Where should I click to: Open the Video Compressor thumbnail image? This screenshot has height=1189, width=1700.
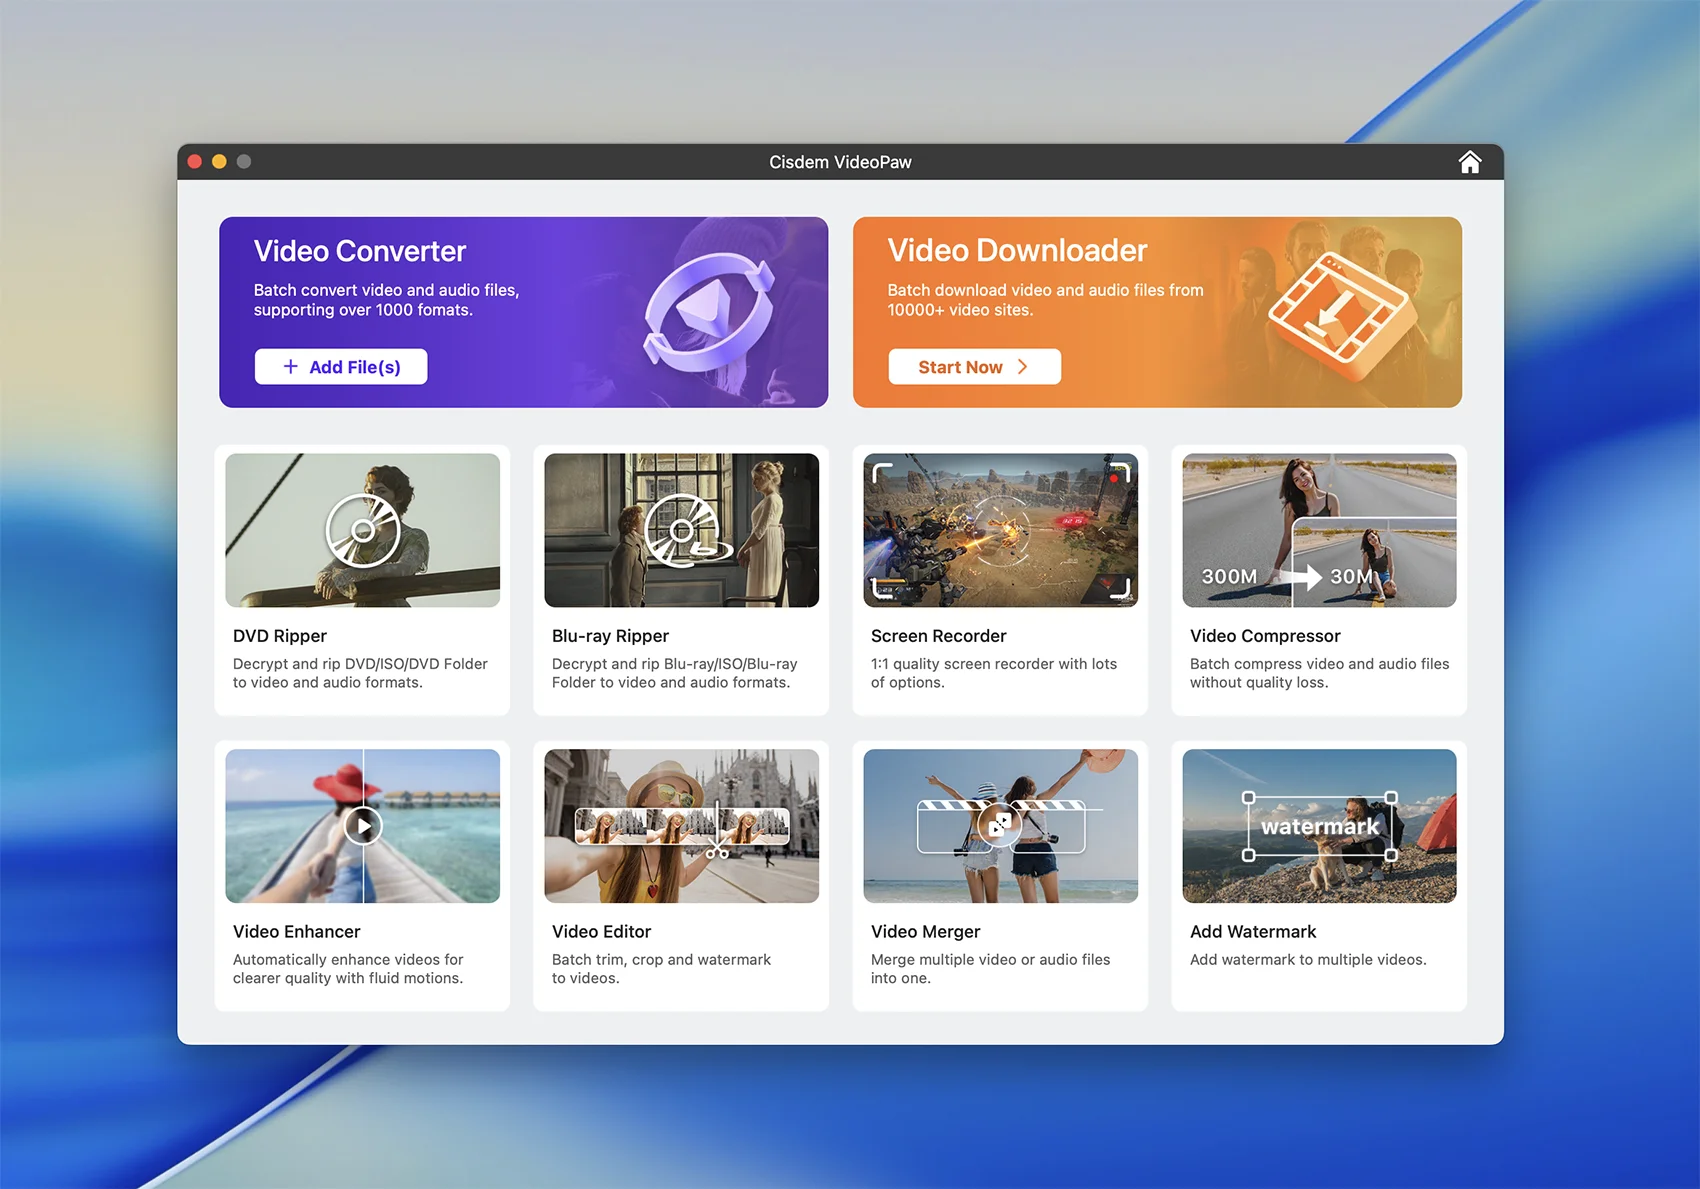(x=1319, y=530)
